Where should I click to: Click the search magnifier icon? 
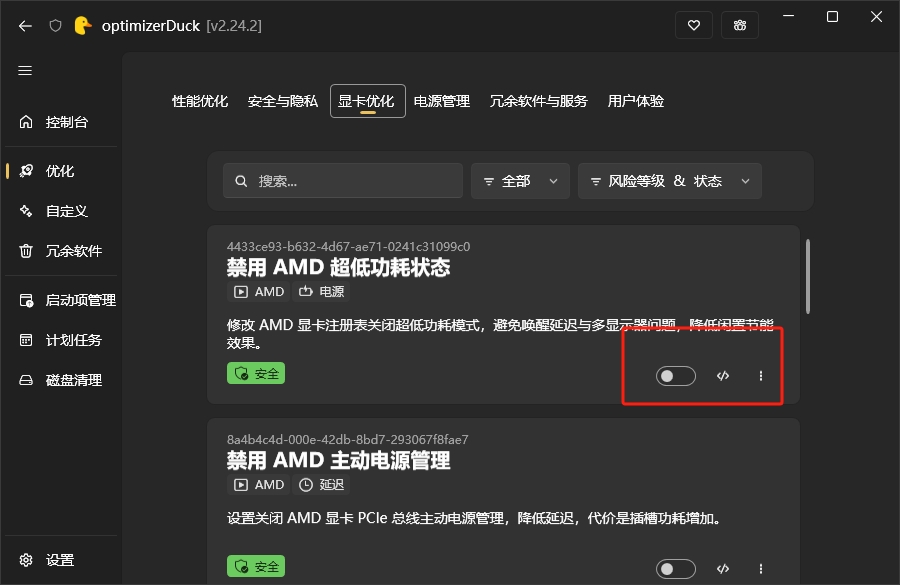241,181
